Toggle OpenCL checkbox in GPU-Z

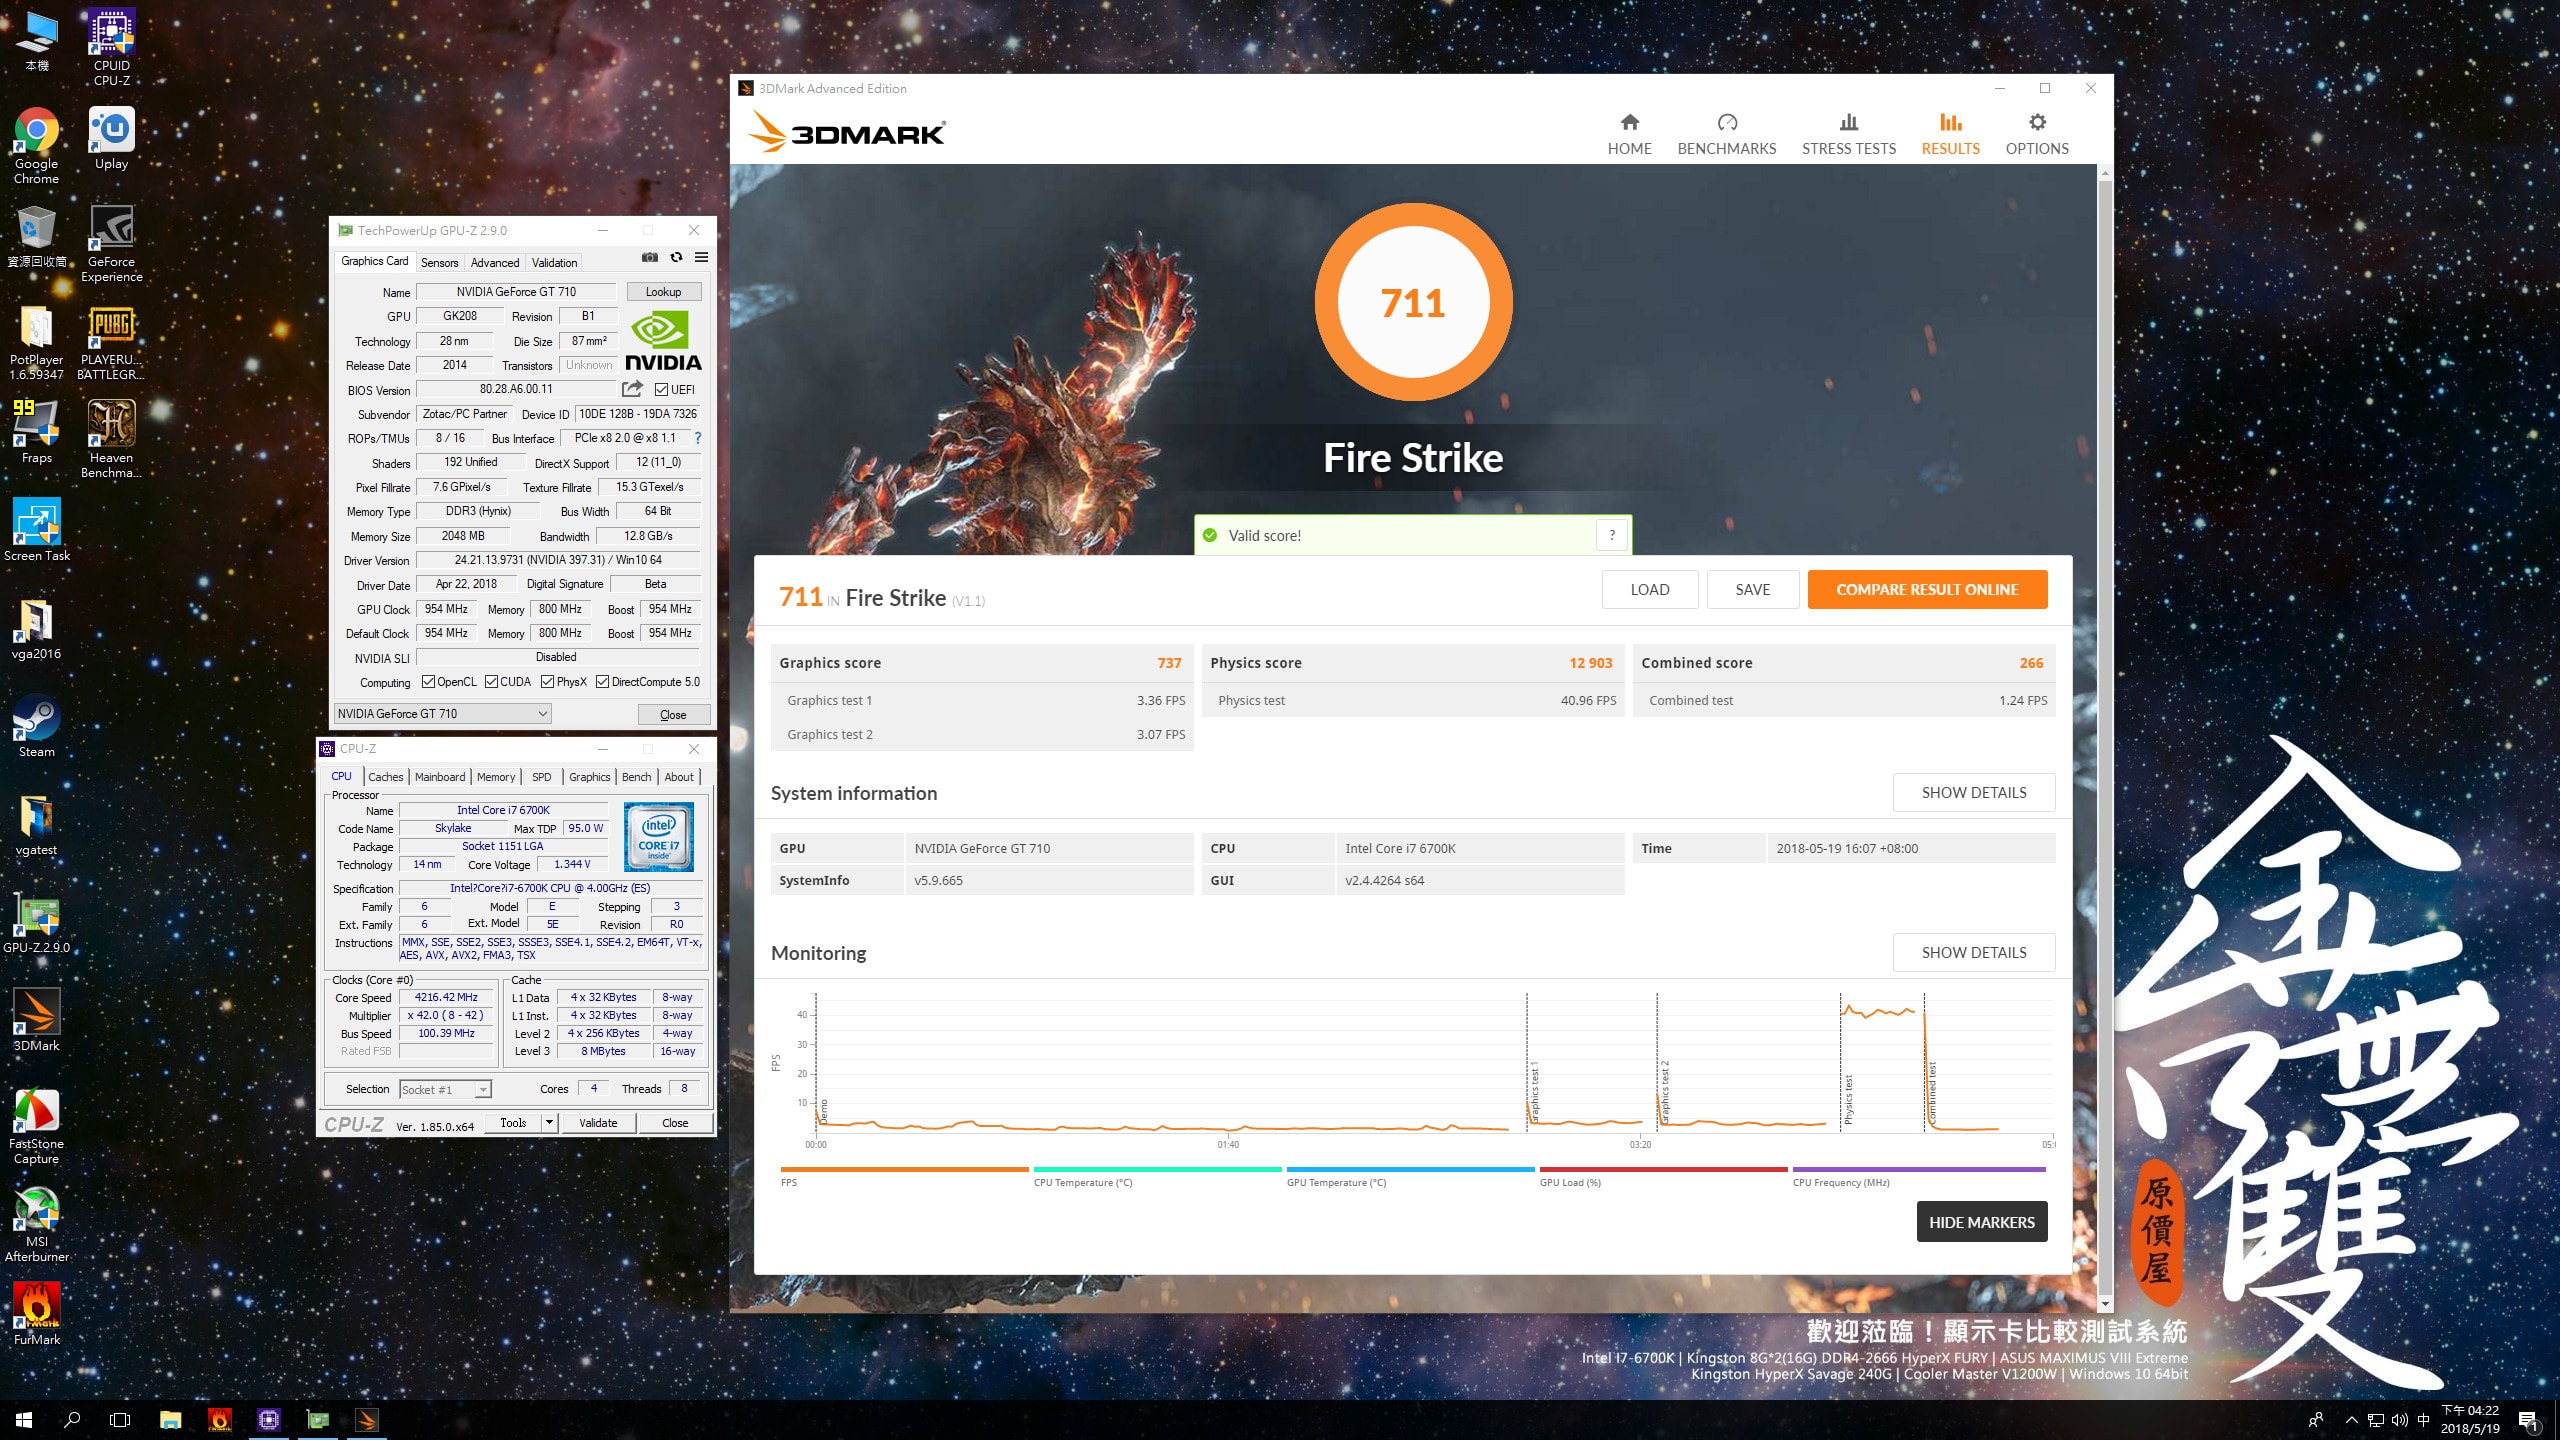(x=428, y=682)
